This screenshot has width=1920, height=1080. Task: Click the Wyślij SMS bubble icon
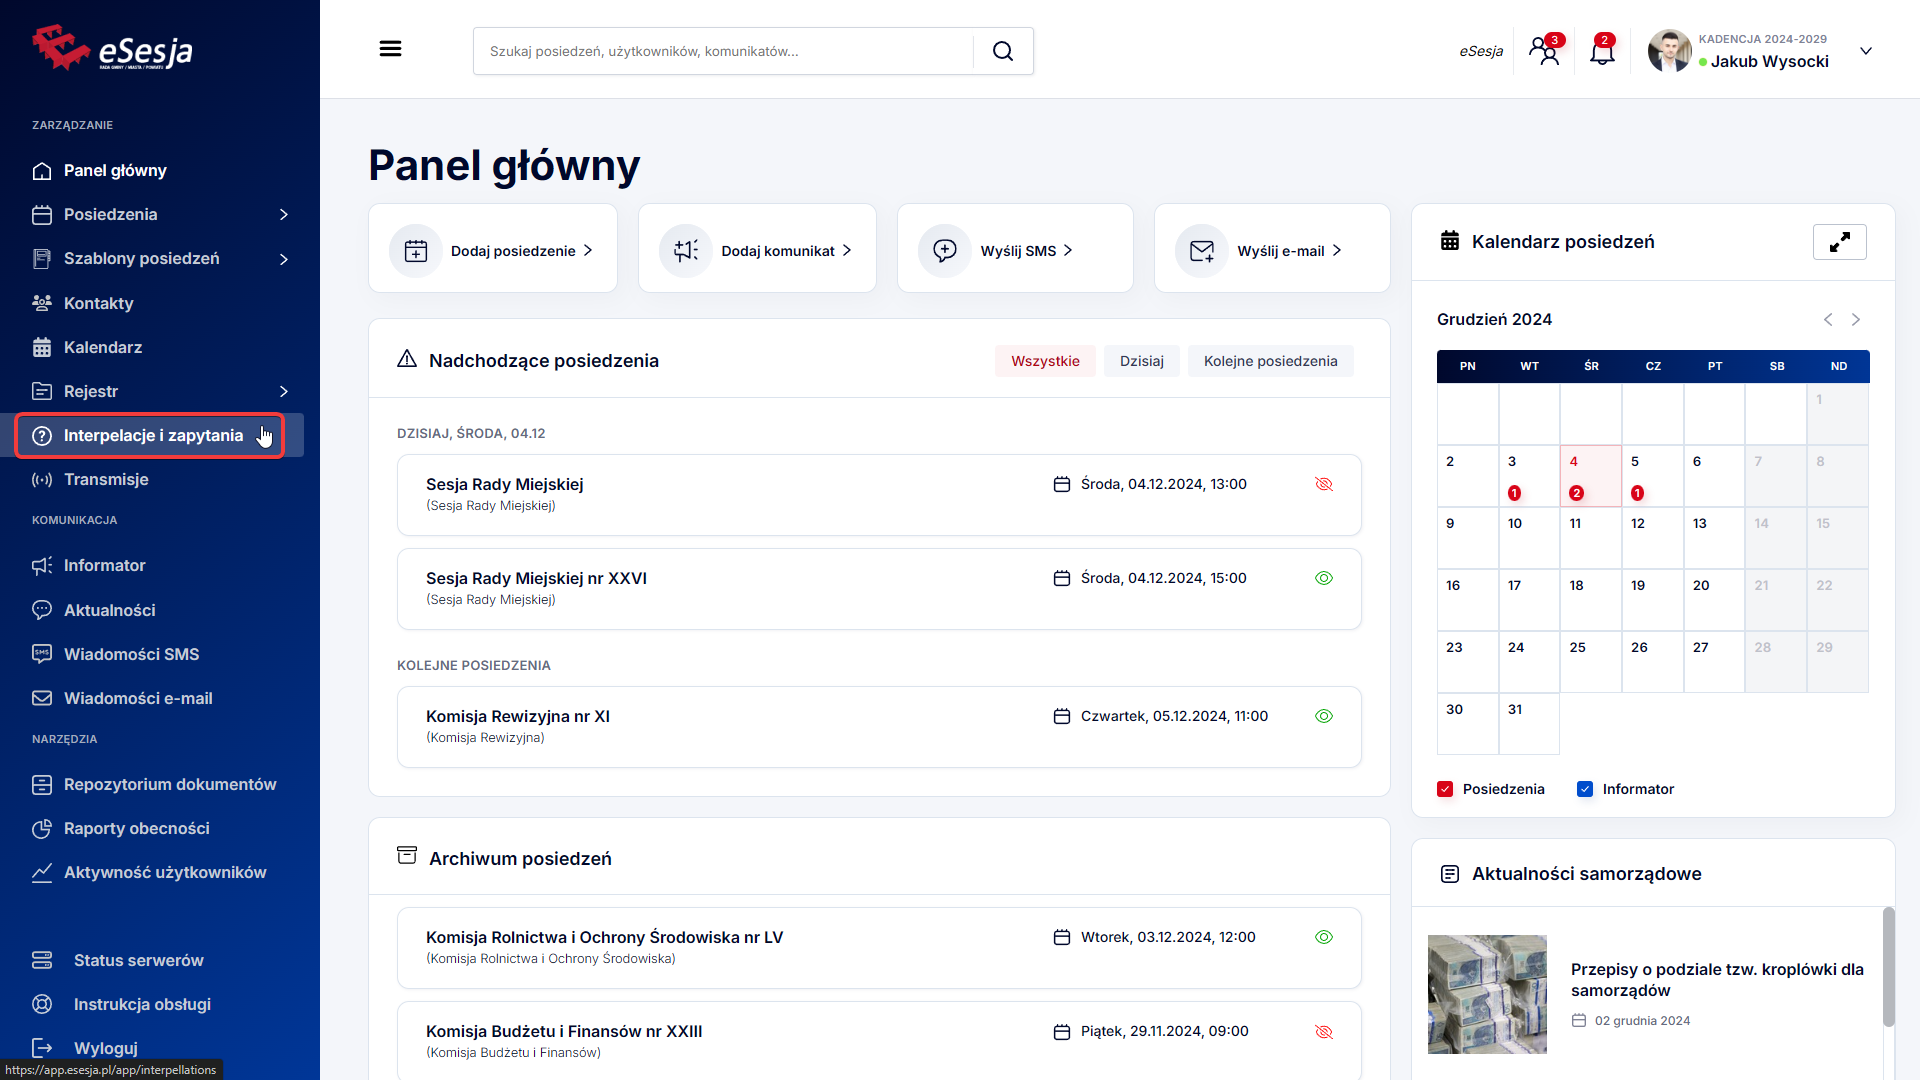click(945, 250)
